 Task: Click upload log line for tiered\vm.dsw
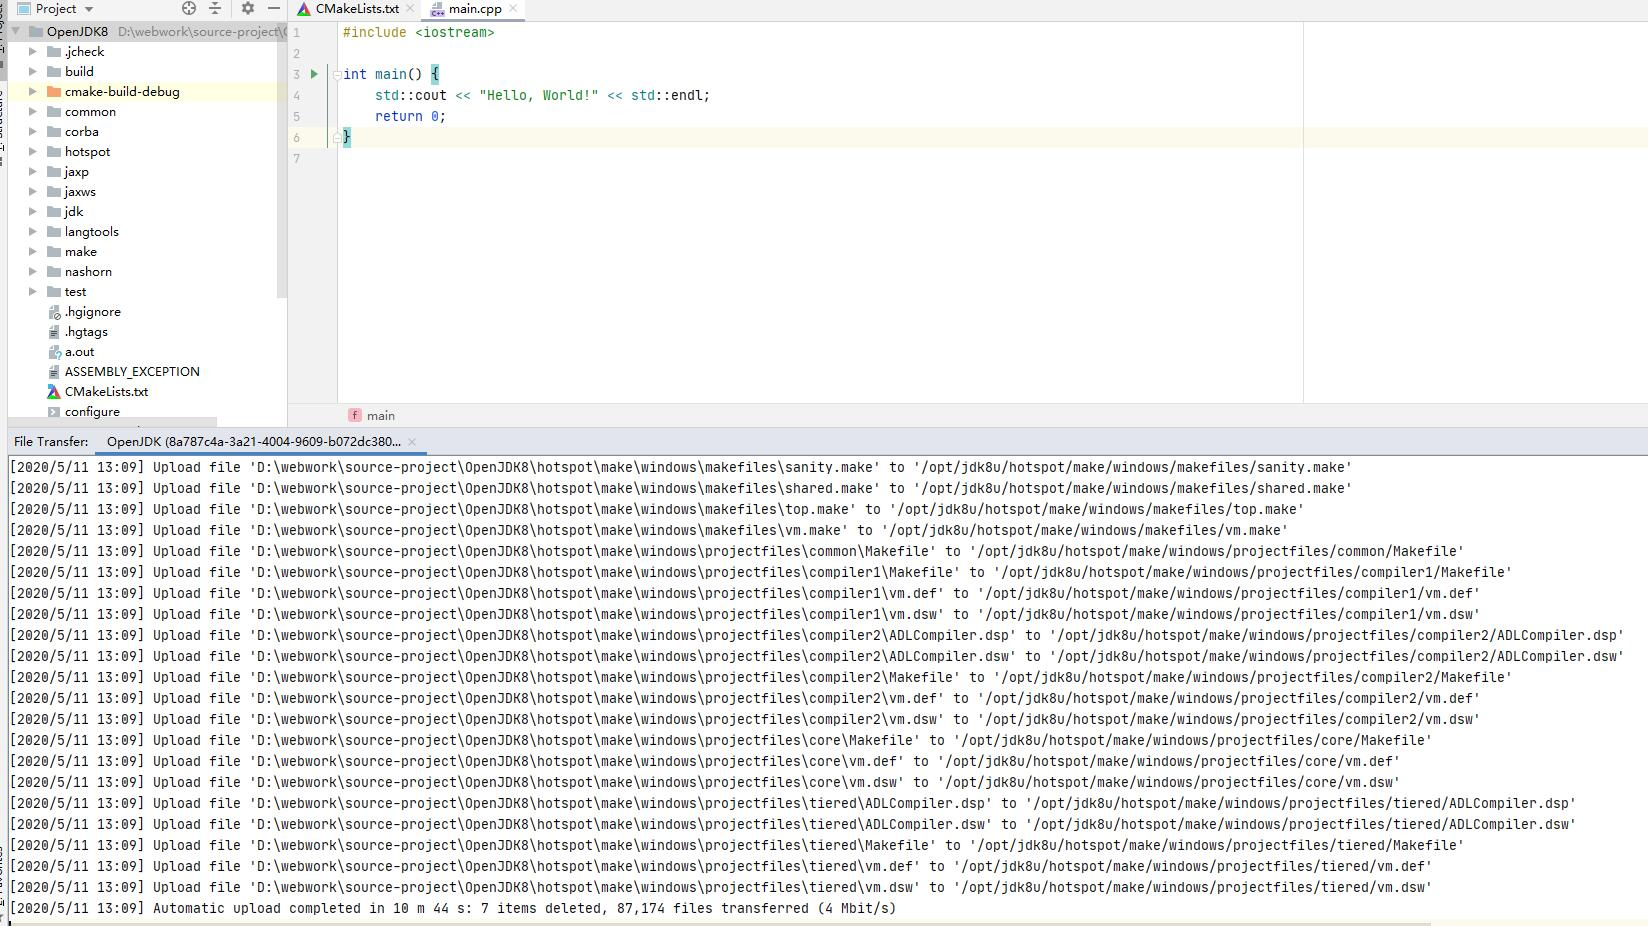coord(721,887)
